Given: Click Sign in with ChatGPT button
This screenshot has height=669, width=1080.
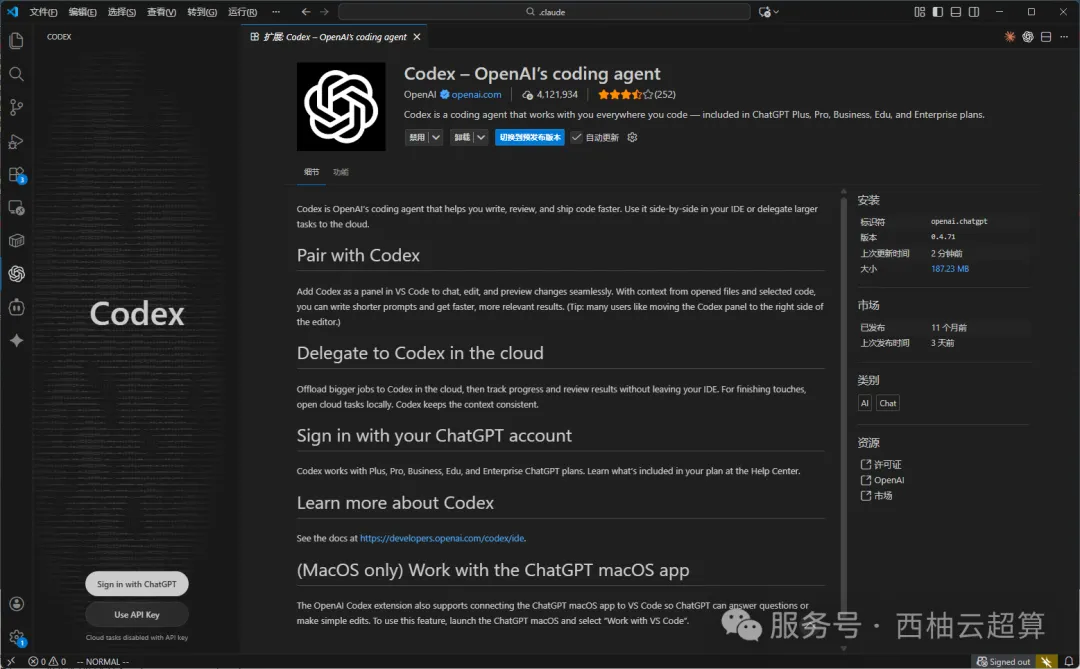Looking at the screenshot, I should tap(136, 584).
